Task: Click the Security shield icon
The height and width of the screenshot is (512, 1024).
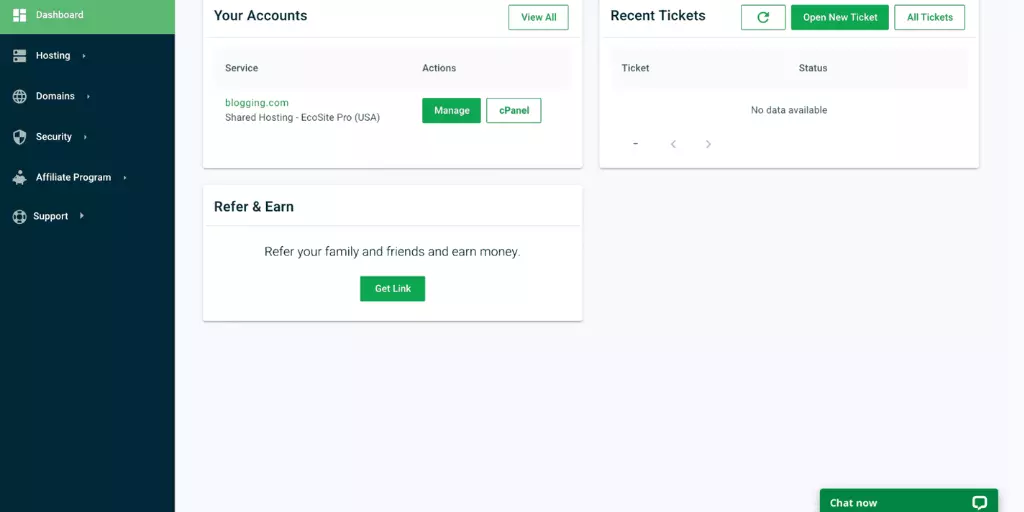Action: point(20,136)
